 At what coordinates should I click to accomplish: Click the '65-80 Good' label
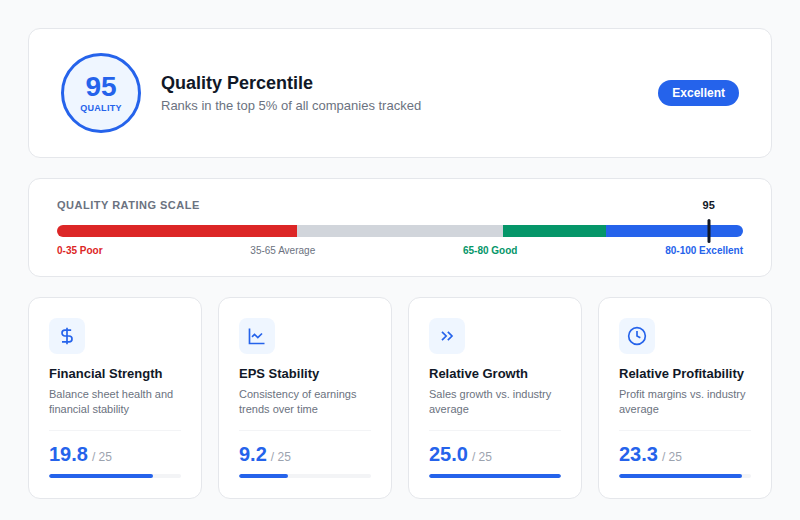tap(490, 251)
